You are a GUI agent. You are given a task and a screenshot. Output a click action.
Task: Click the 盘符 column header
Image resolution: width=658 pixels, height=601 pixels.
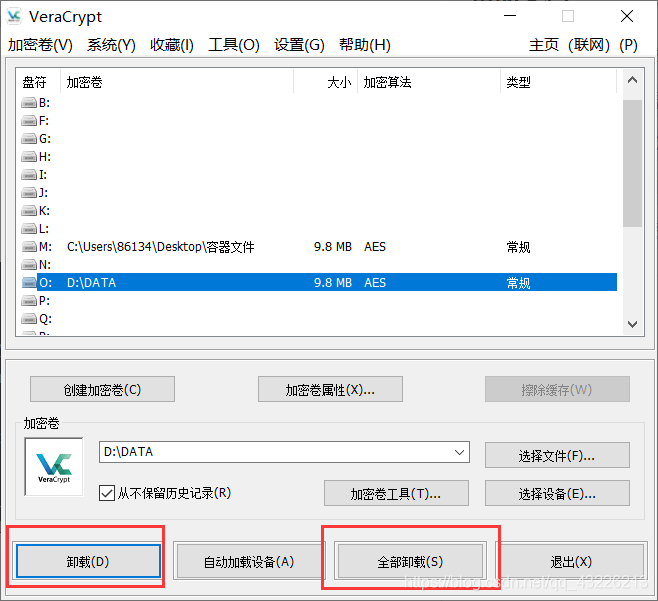pyautogui.click(x=39, y=82)
